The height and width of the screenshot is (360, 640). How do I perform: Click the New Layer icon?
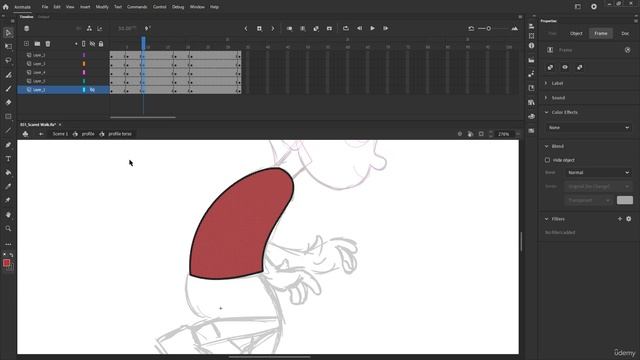coord(27,44)
